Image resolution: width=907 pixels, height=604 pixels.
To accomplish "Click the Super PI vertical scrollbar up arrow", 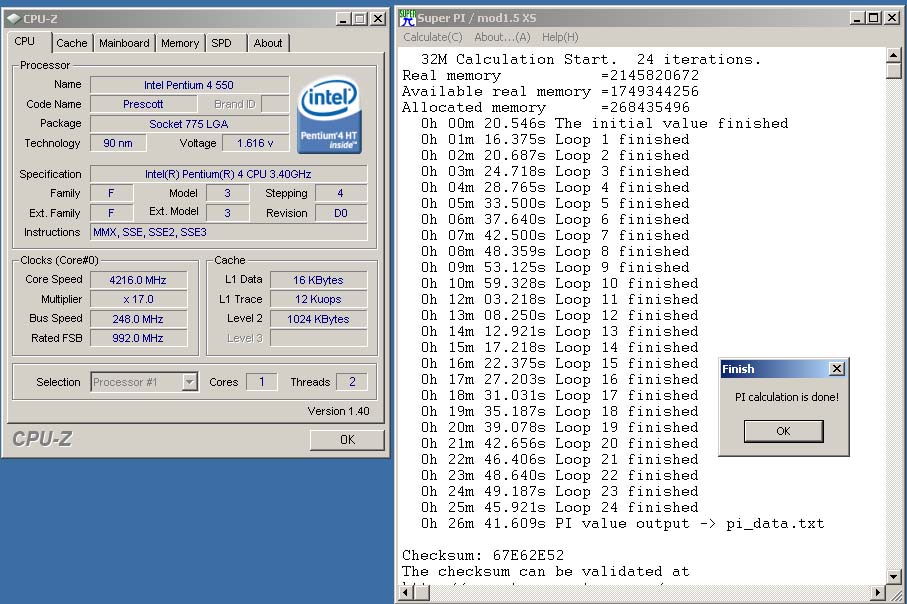I will (894, 55).
